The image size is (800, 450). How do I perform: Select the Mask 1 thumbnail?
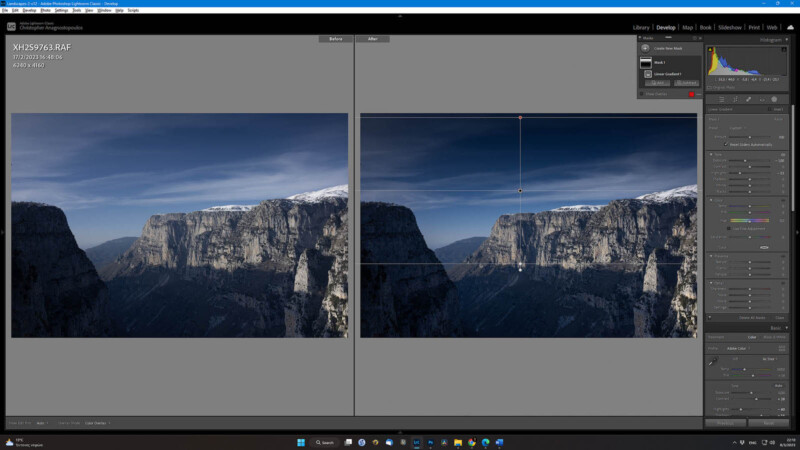point(646,62)
